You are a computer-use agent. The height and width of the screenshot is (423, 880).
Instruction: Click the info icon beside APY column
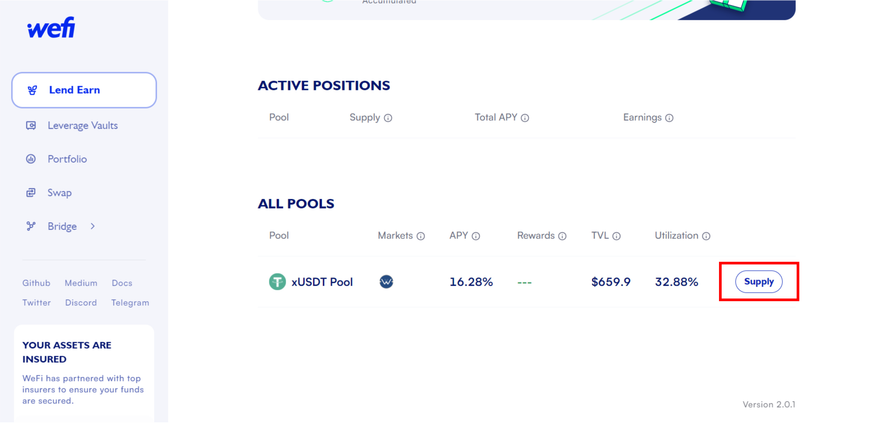click(x=476, y=237)
